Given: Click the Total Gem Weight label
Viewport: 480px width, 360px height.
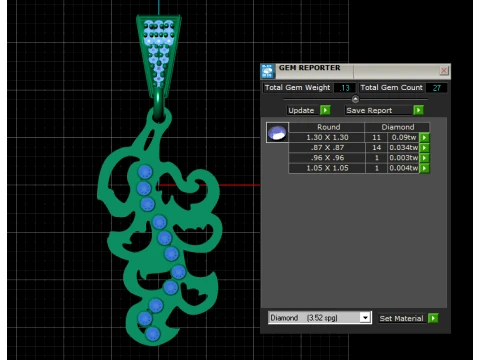Looking at the screenshot, I should (297, 88).
